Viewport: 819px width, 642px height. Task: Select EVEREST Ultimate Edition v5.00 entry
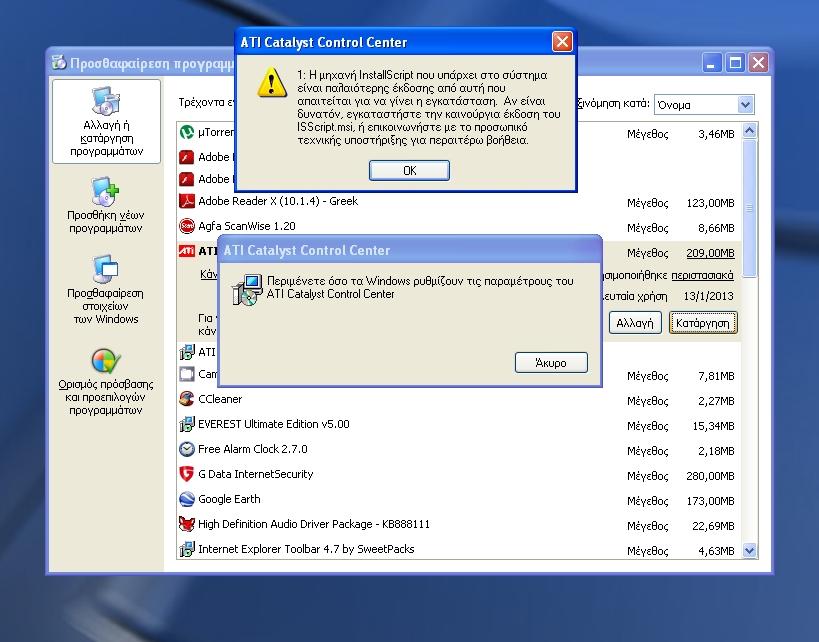point(274,424)
